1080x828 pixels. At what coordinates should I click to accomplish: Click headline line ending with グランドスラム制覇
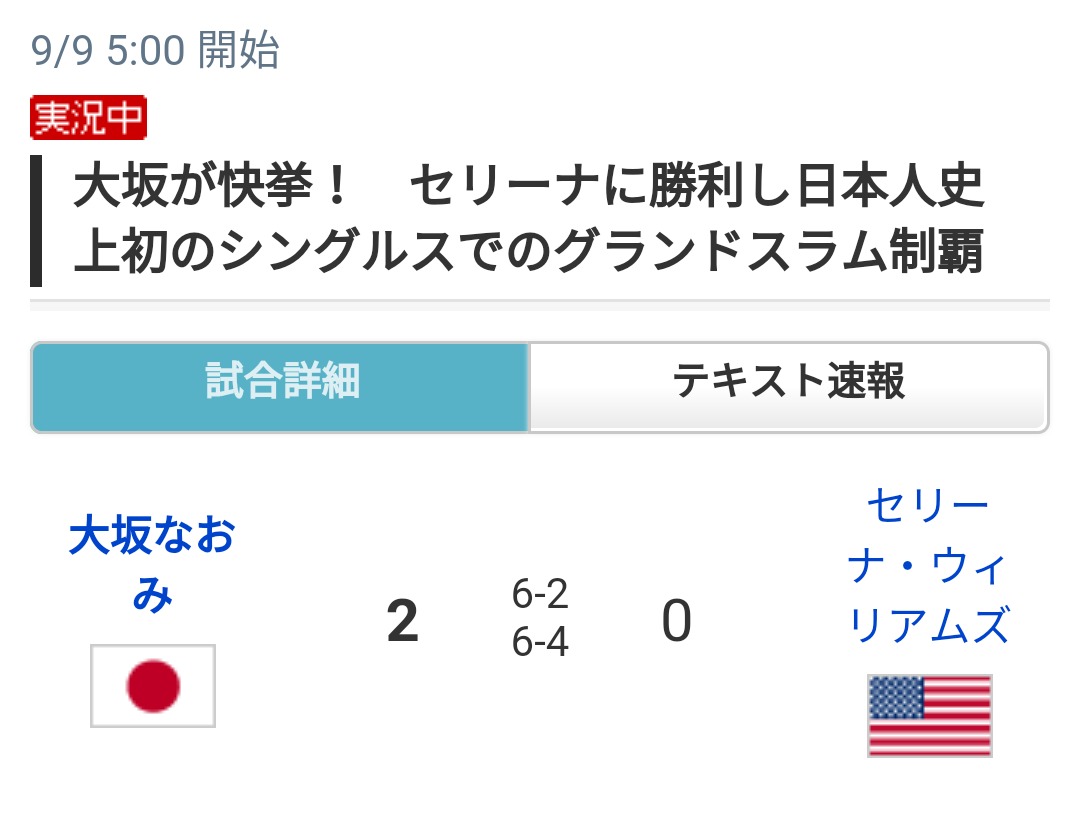(x=528, y=254)
